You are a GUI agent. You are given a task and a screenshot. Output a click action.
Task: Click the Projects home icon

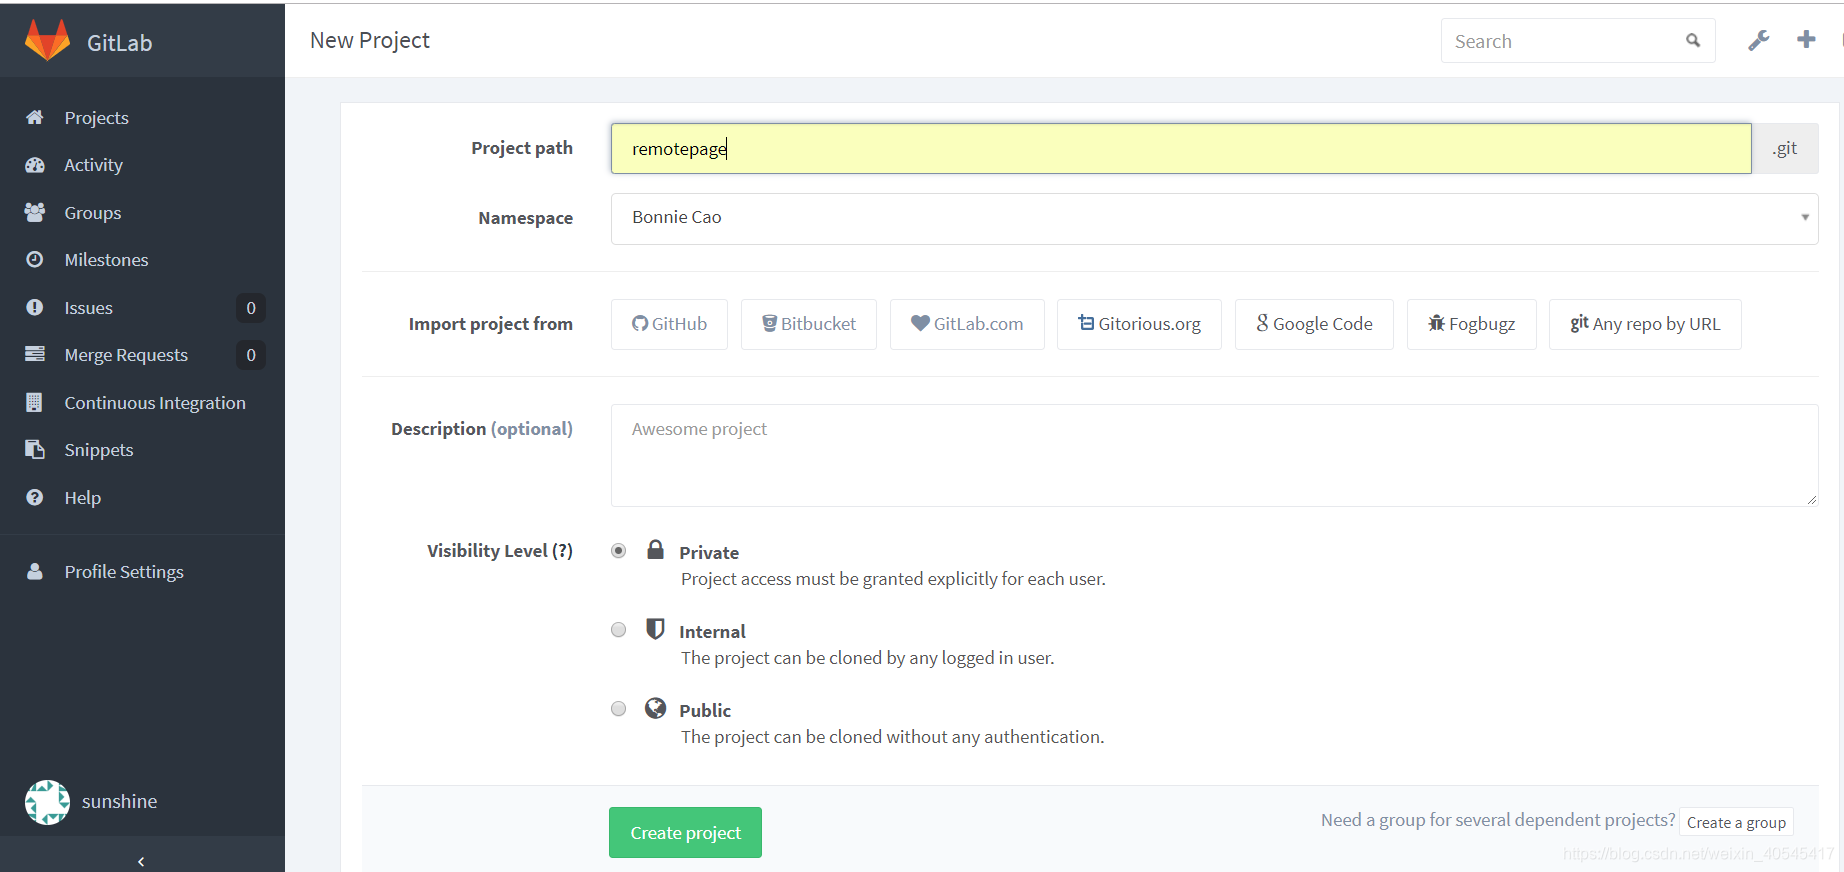pos(35,117)
